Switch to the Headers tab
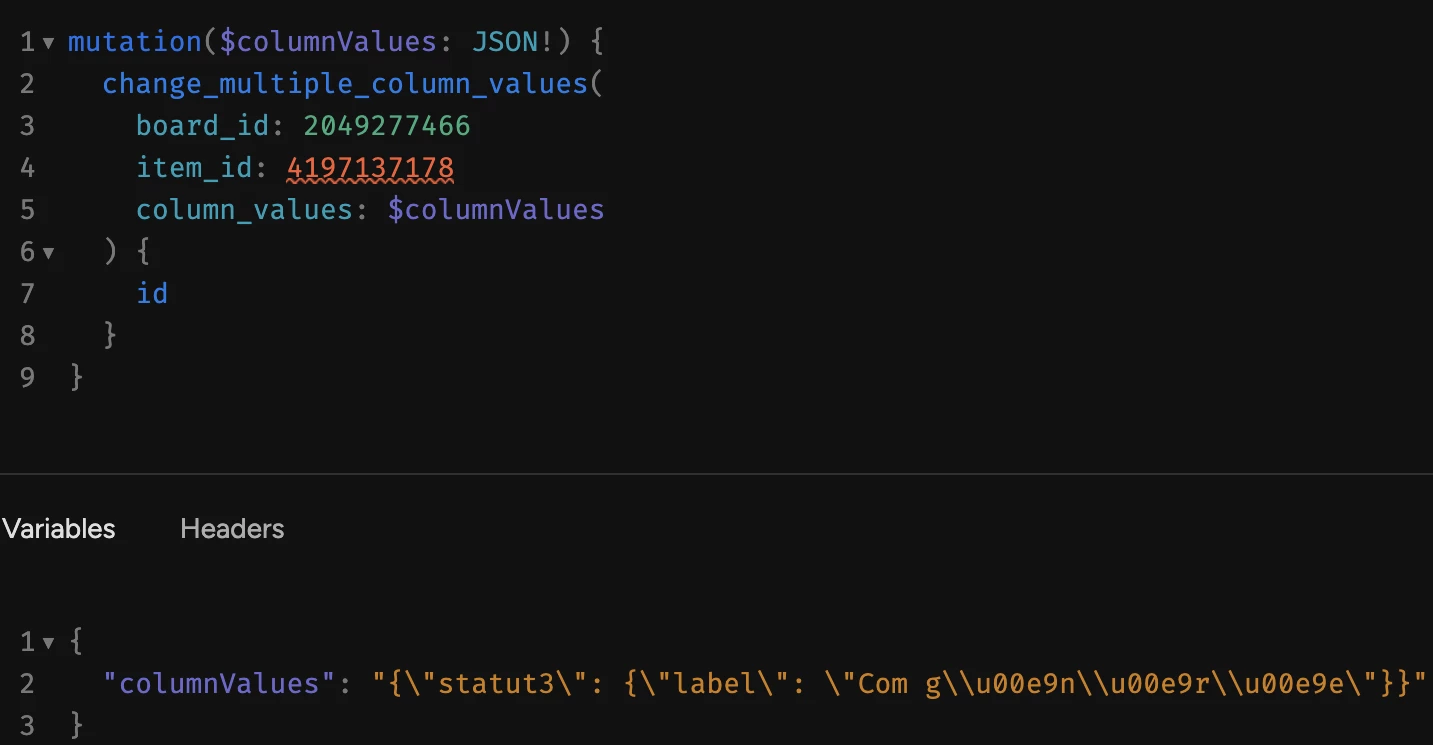The width and height of the screenshot is (1433, 745). (x=232, y=529)
